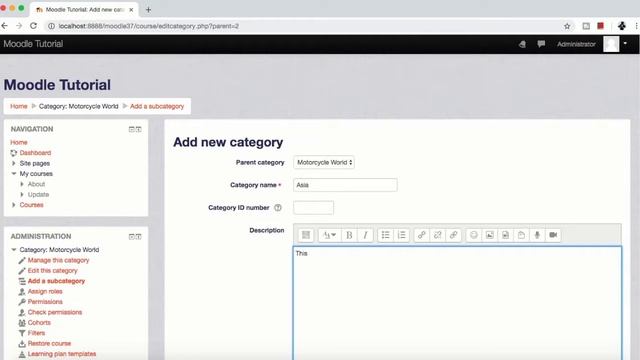Click the record audio microphone icon

pos(537,235)
